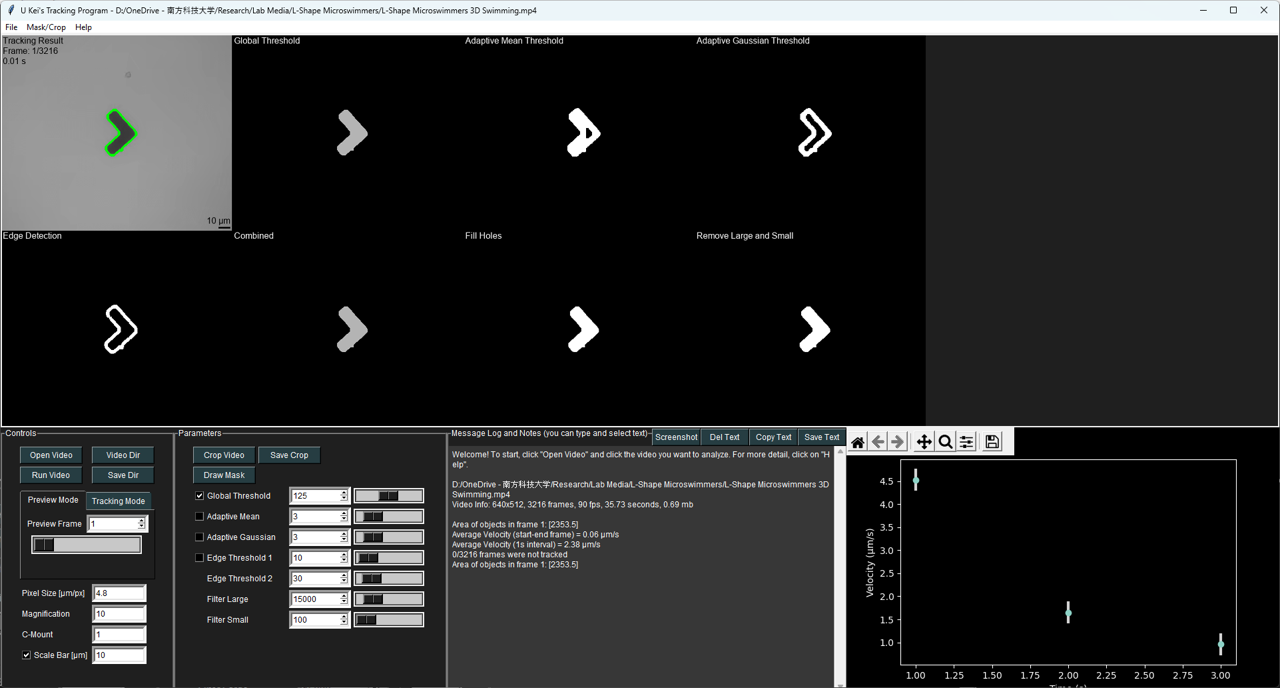Viewport: 1280px width, 688px height.
Task: Click the plot back arrow icon
Action: coord(878,442)
